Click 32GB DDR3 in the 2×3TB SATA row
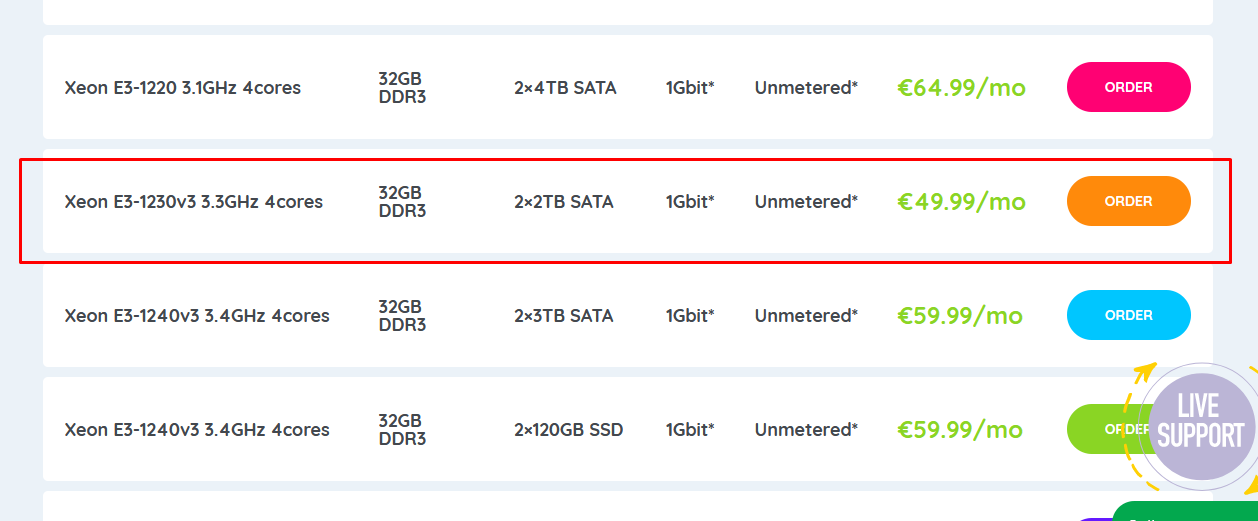 402,316
